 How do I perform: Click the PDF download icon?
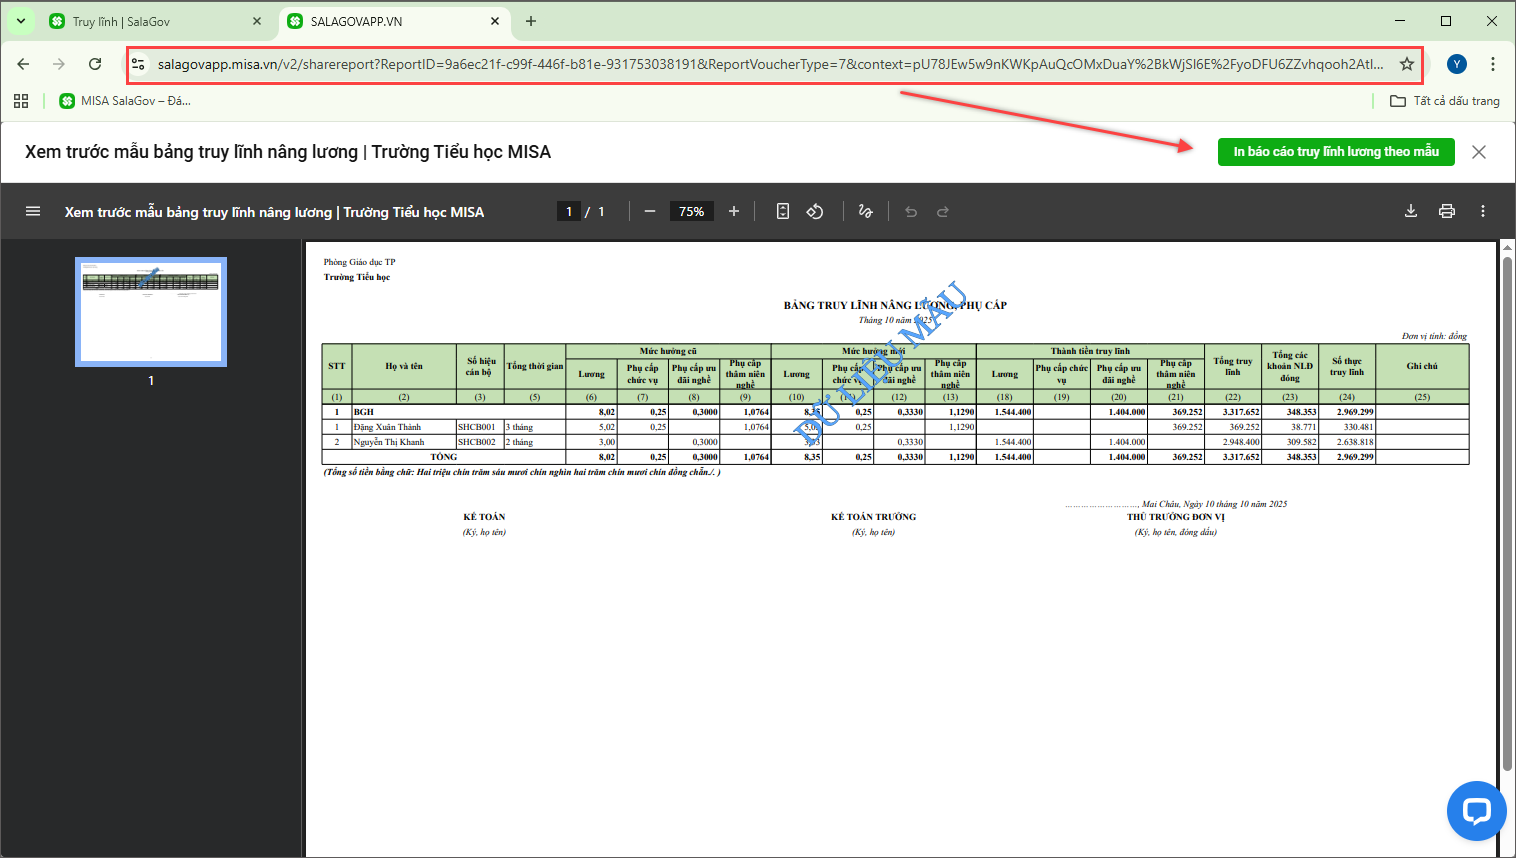[x=1410, y=211]
